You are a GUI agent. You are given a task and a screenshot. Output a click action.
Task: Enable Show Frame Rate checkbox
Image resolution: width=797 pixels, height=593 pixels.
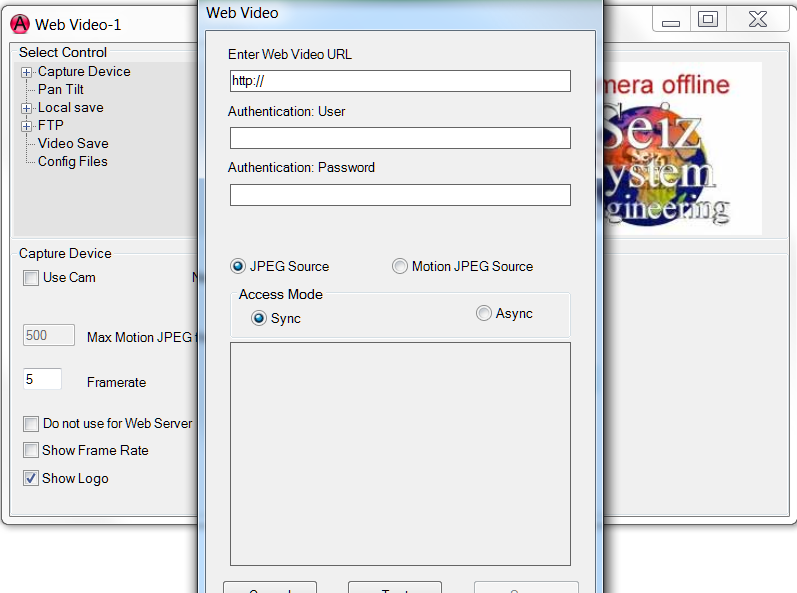tap(31, 450)
